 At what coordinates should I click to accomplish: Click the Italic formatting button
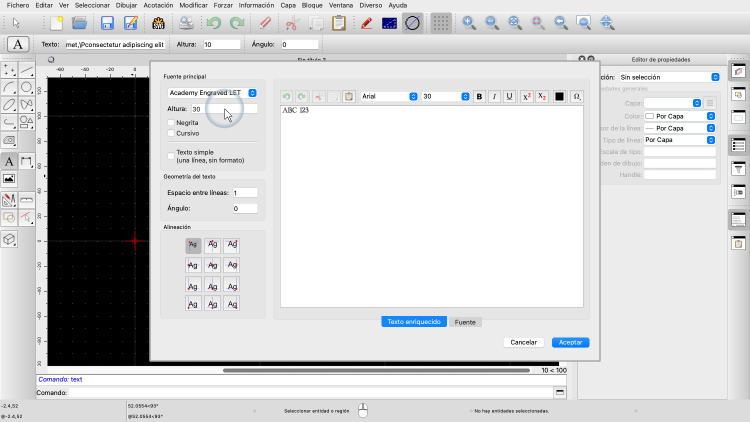pos(495,96)
